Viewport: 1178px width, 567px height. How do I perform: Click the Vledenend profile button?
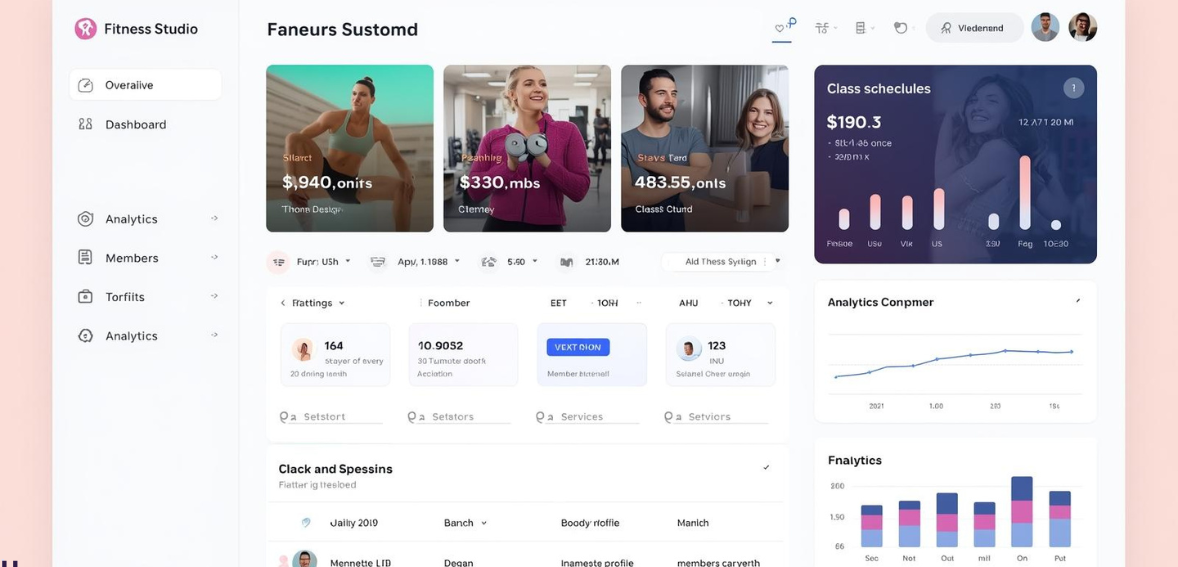pos(974,28)
